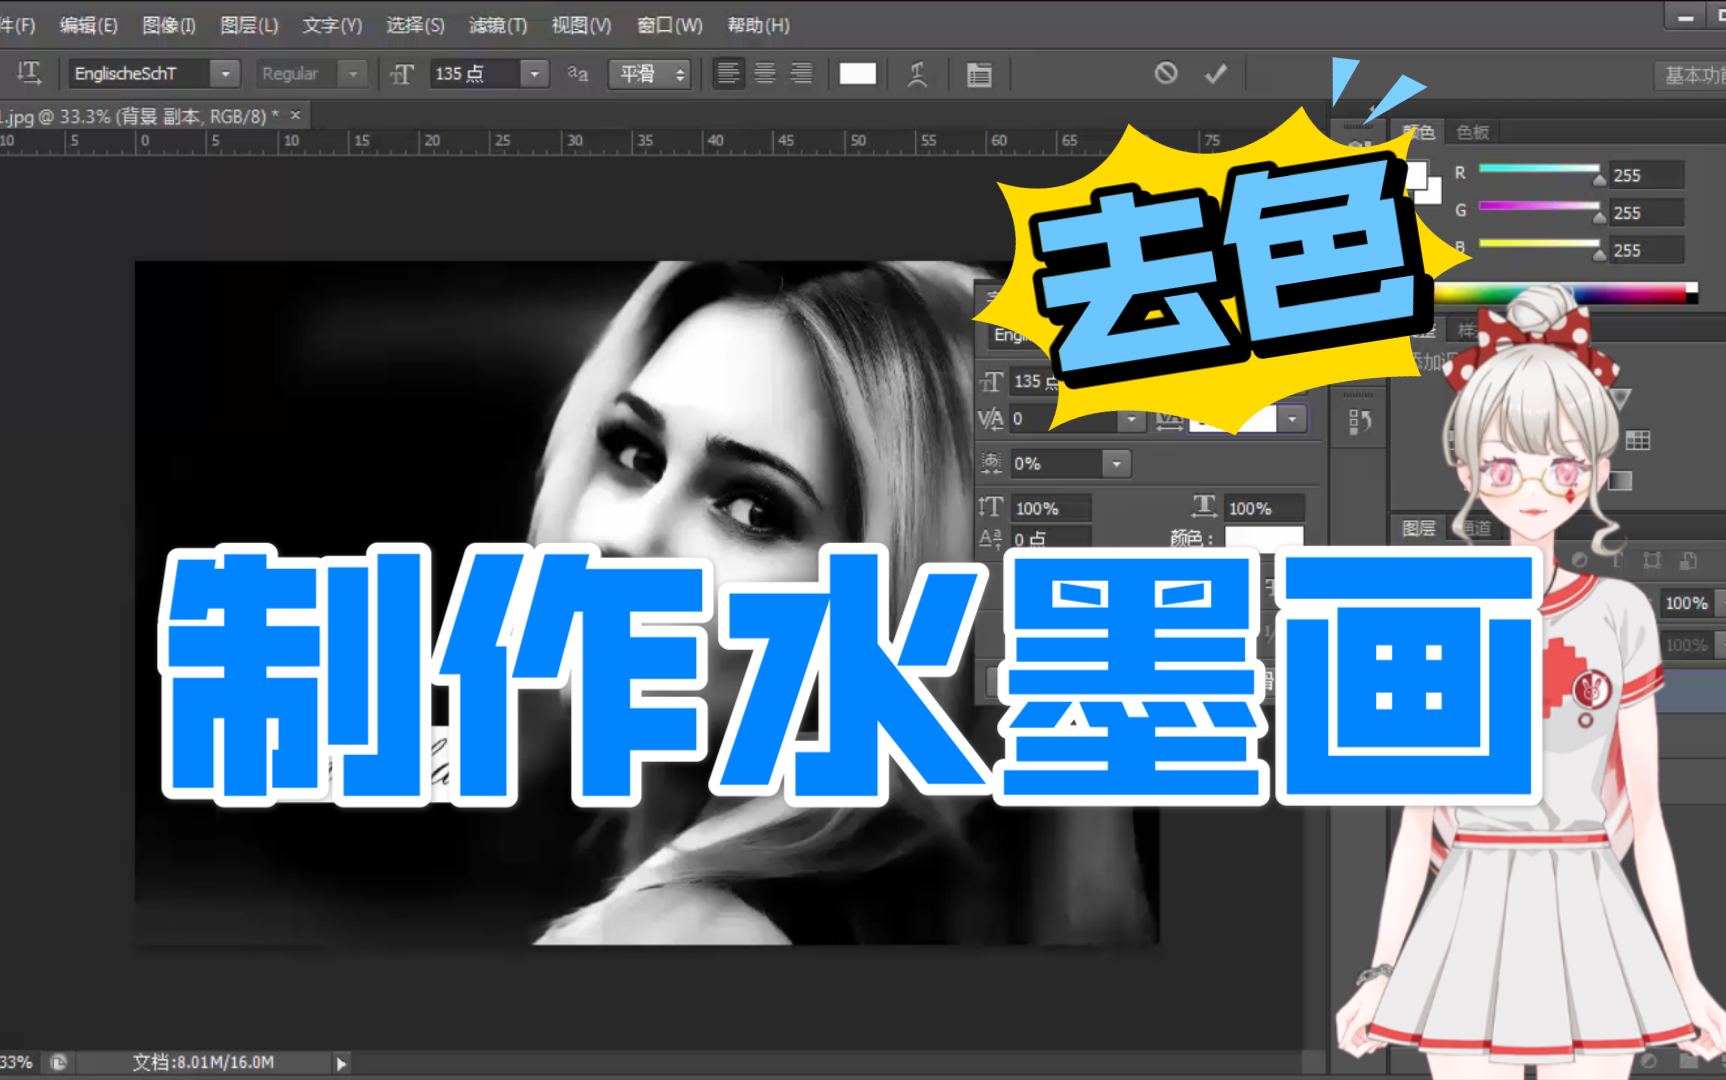Toggle the text orientation icon on options bar
1726x1080 pixels.
[x=30, y=73]
